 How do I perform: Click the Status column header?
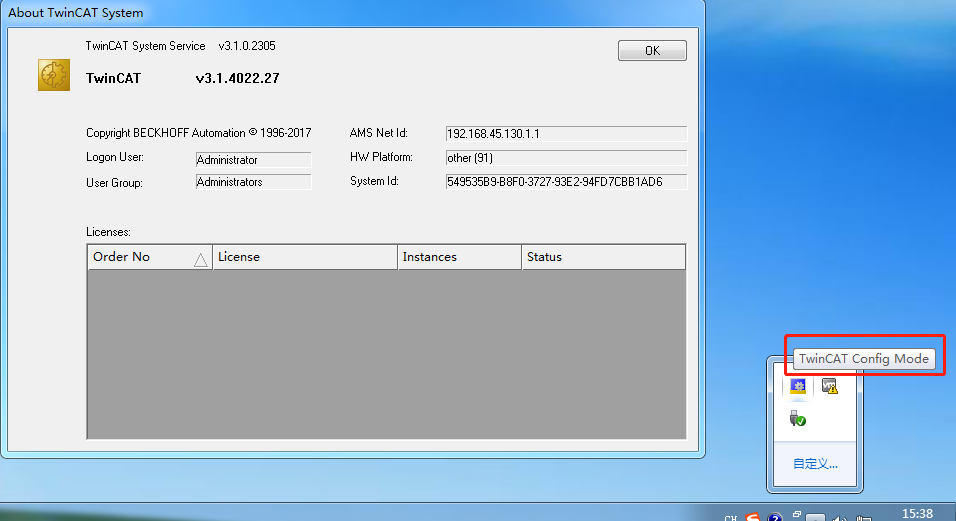(x=604, y=257)
